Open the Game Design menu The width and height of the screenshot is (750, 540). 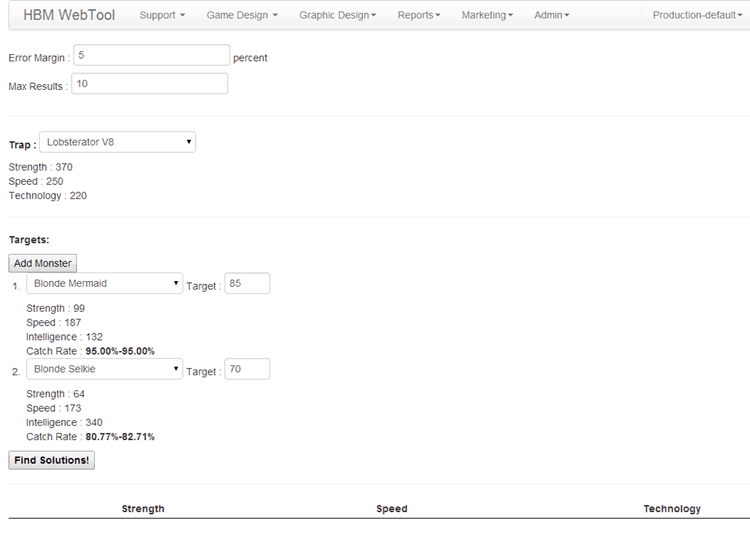pos(242,15)
